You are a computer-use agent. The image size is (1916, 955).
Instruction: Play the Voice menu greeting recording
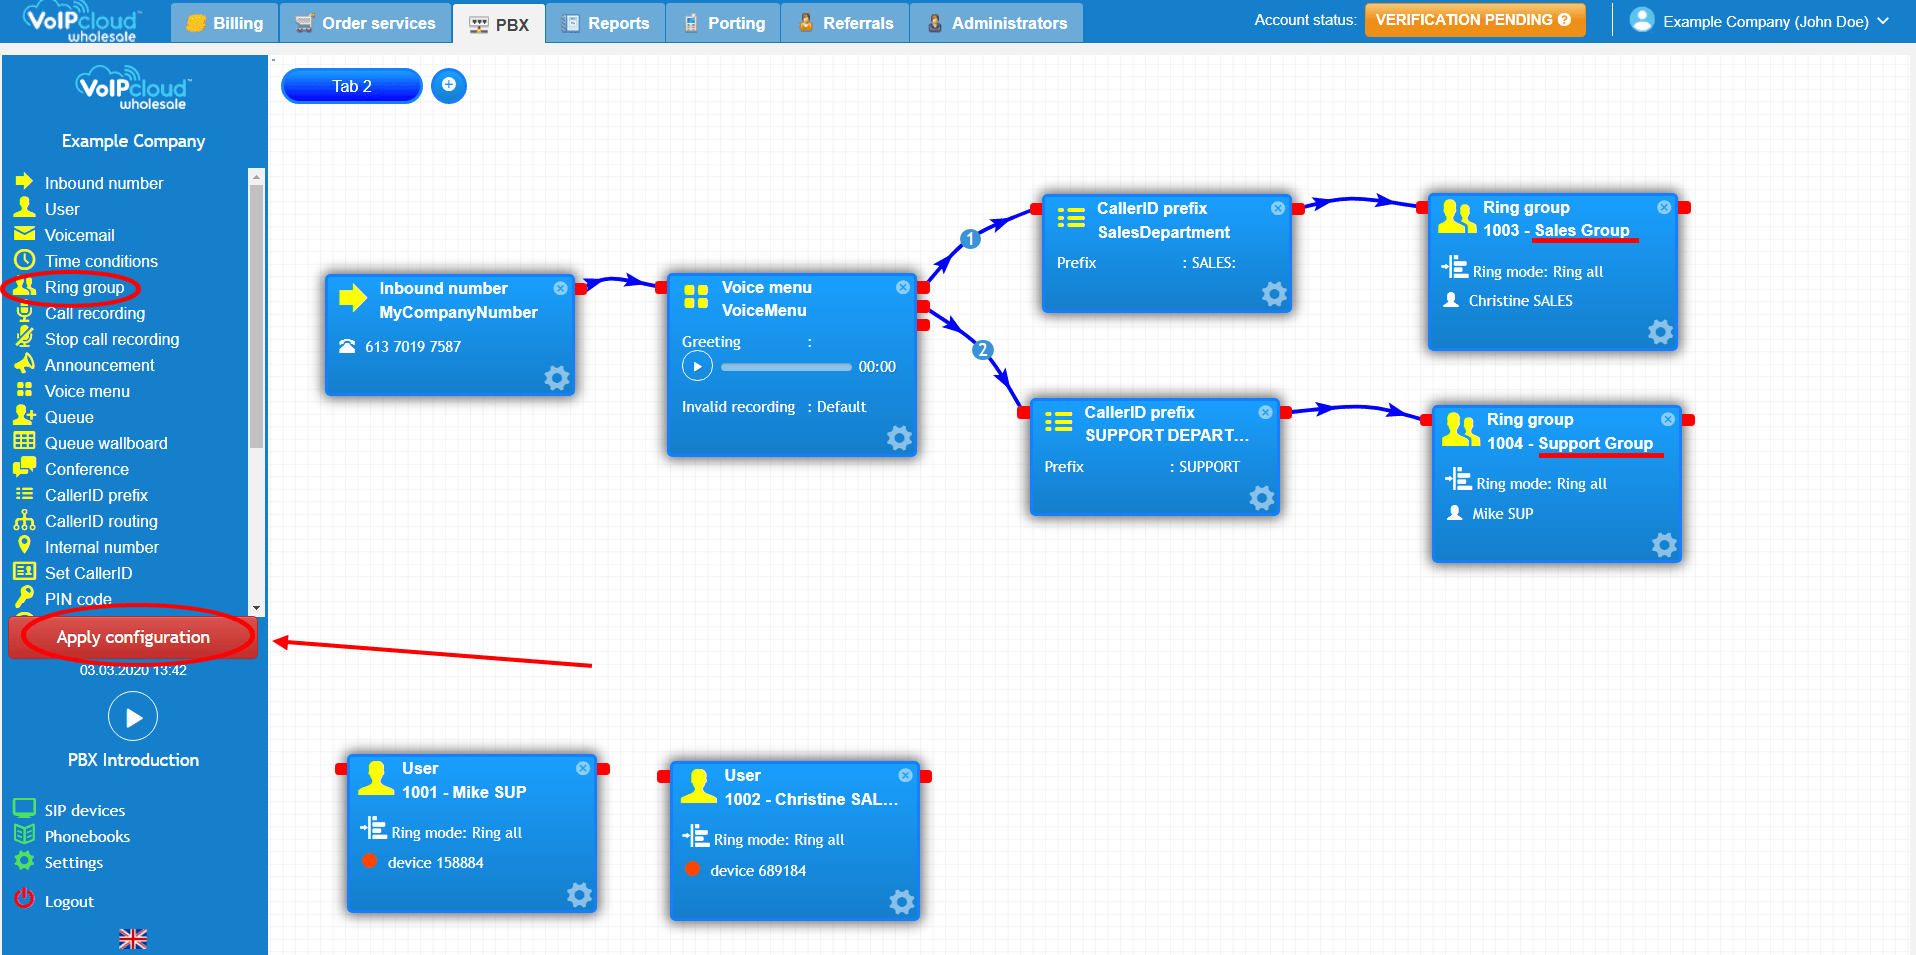click(x=697, y=366)
